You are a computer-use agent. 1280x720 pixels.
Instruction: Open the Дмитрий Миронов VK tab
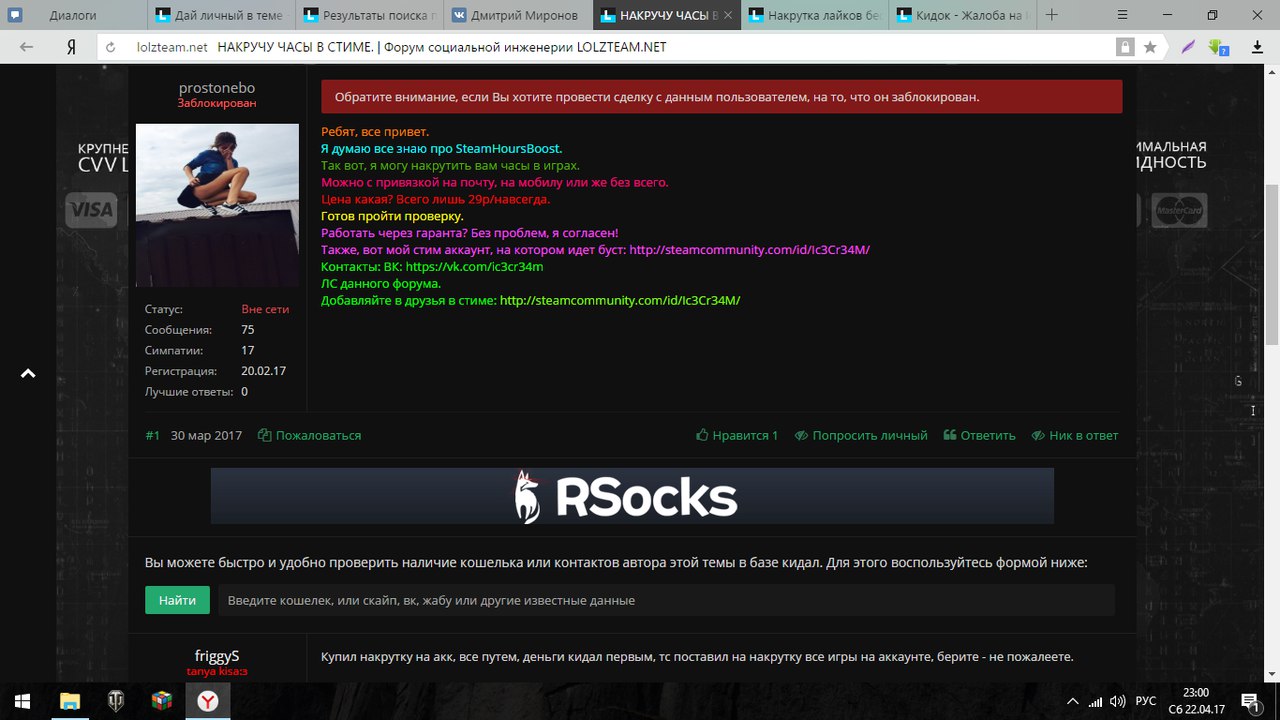point(518,15)
